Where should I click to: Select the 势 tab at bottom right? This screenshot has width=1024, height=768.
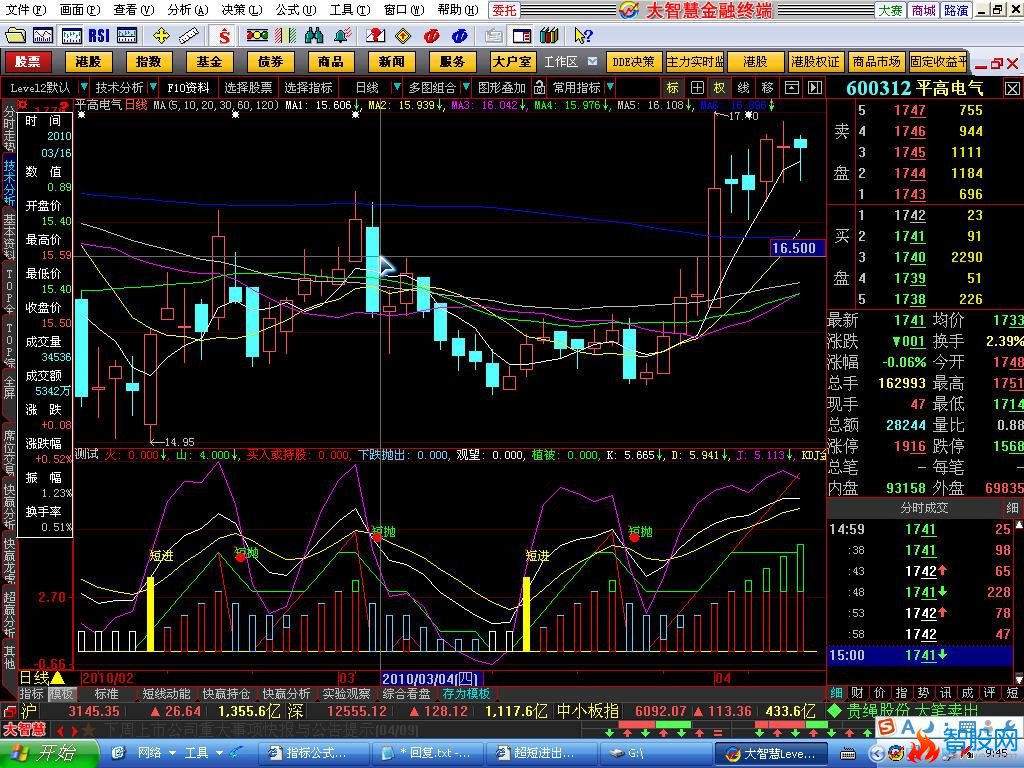tap(923, 693)
